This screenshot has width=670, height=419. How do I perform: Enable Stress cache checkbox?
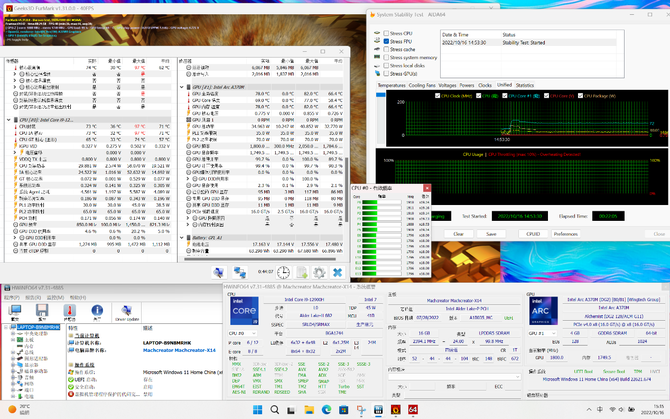(386, 50)
